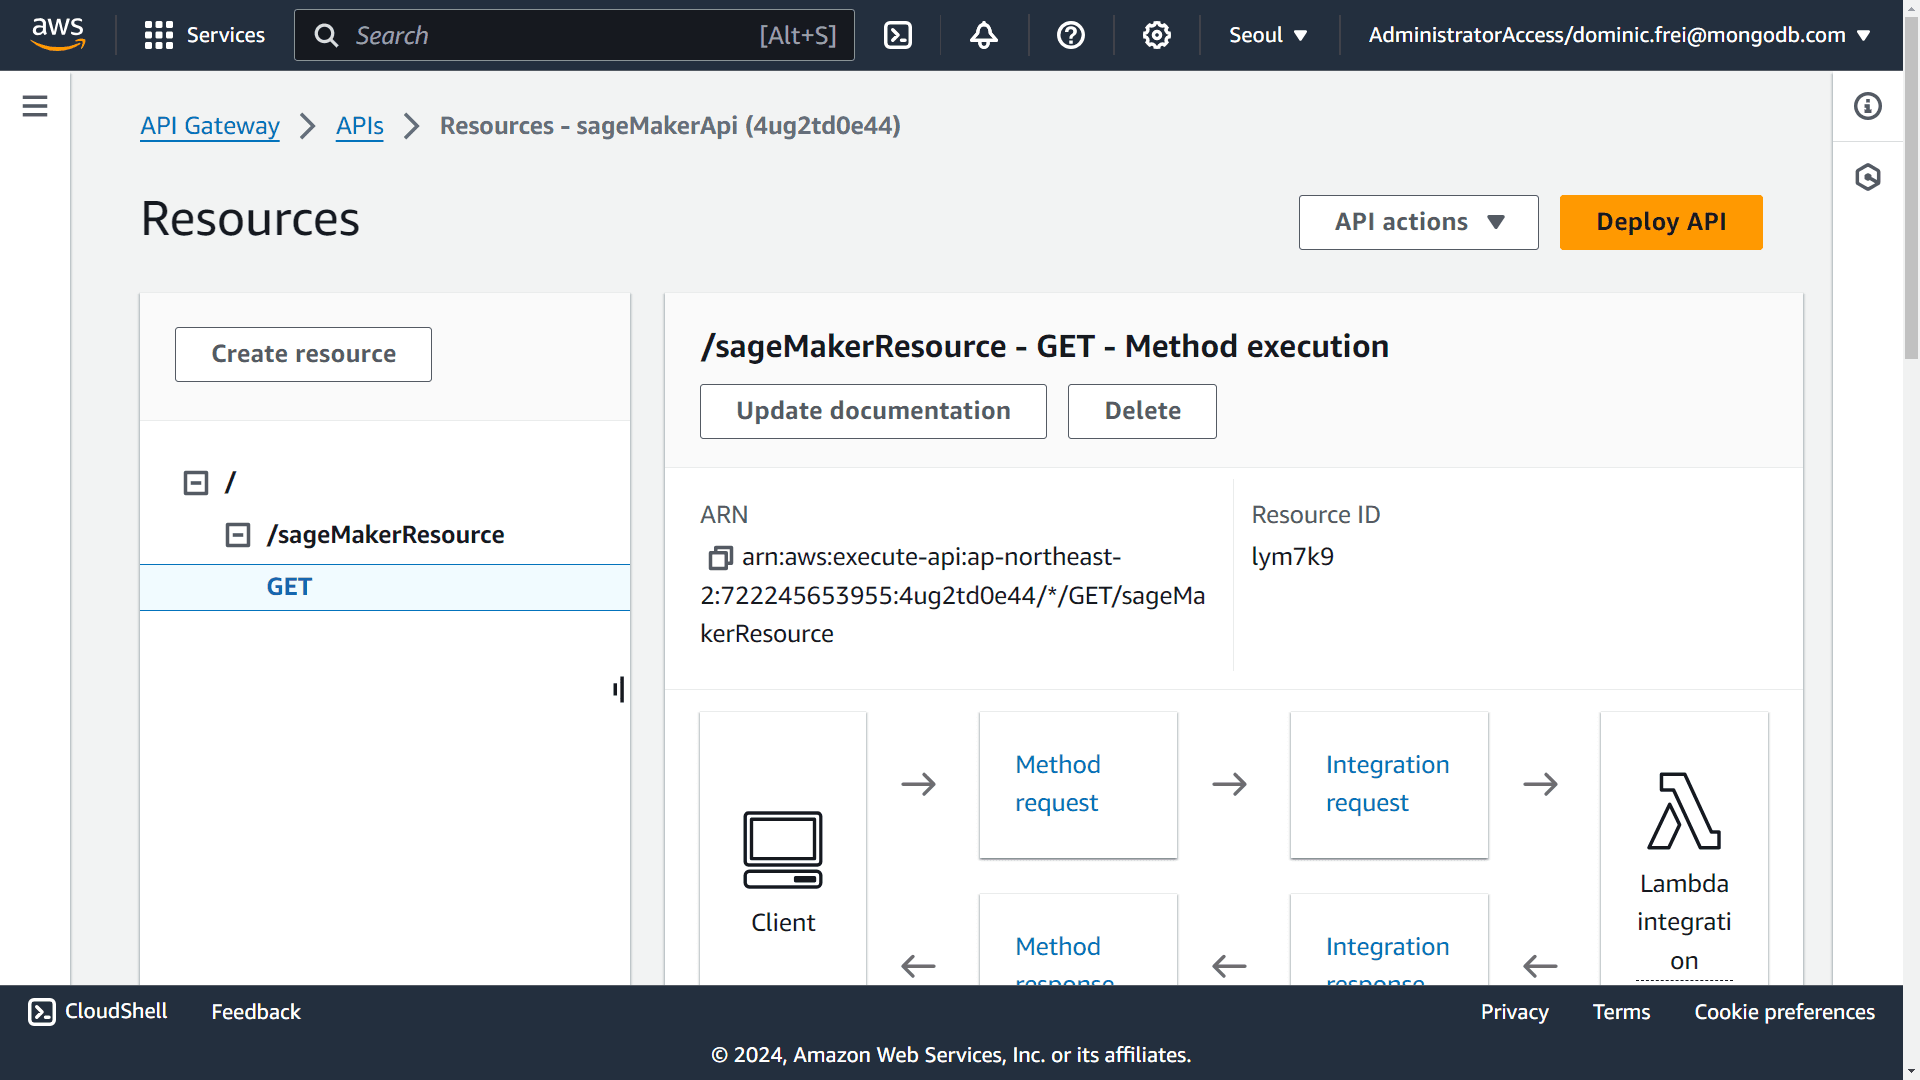This screenshot has width=1920, height=1080.
Task: Click the Lambda integration icon
Action: 1684,811
